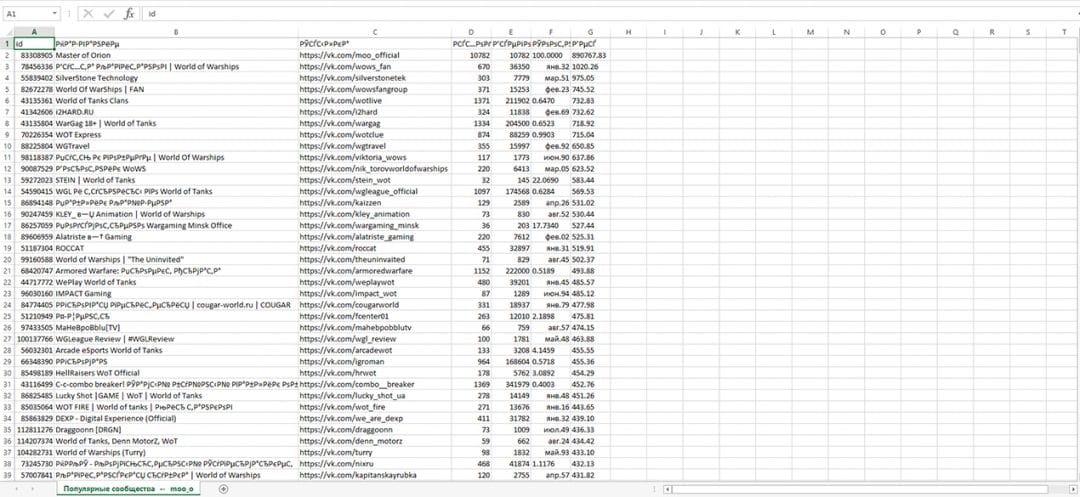This screenshot has height=497, width=1080.
Task: Click the 'WGTravel' cell
Action: (x=176, y=146)
